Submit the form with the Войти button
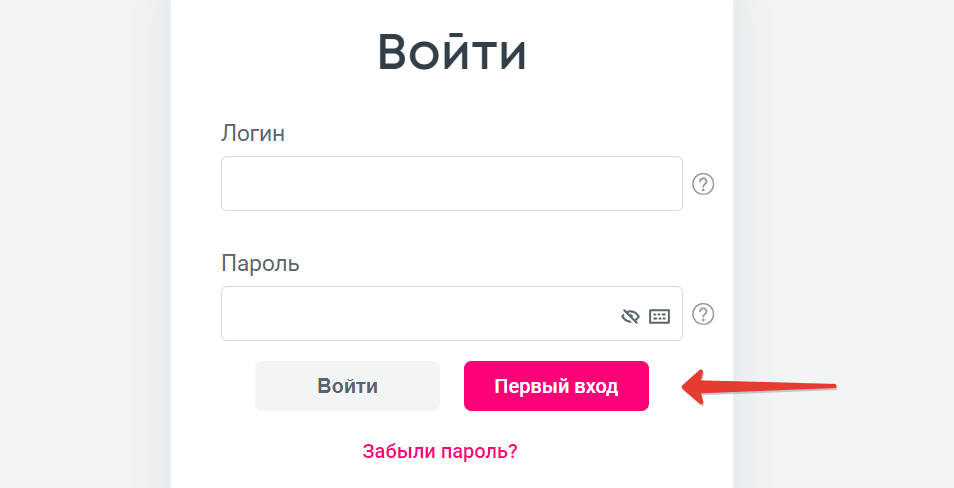Screen dimensions: 954x488 pyautogui.click(x=347, y=386)
